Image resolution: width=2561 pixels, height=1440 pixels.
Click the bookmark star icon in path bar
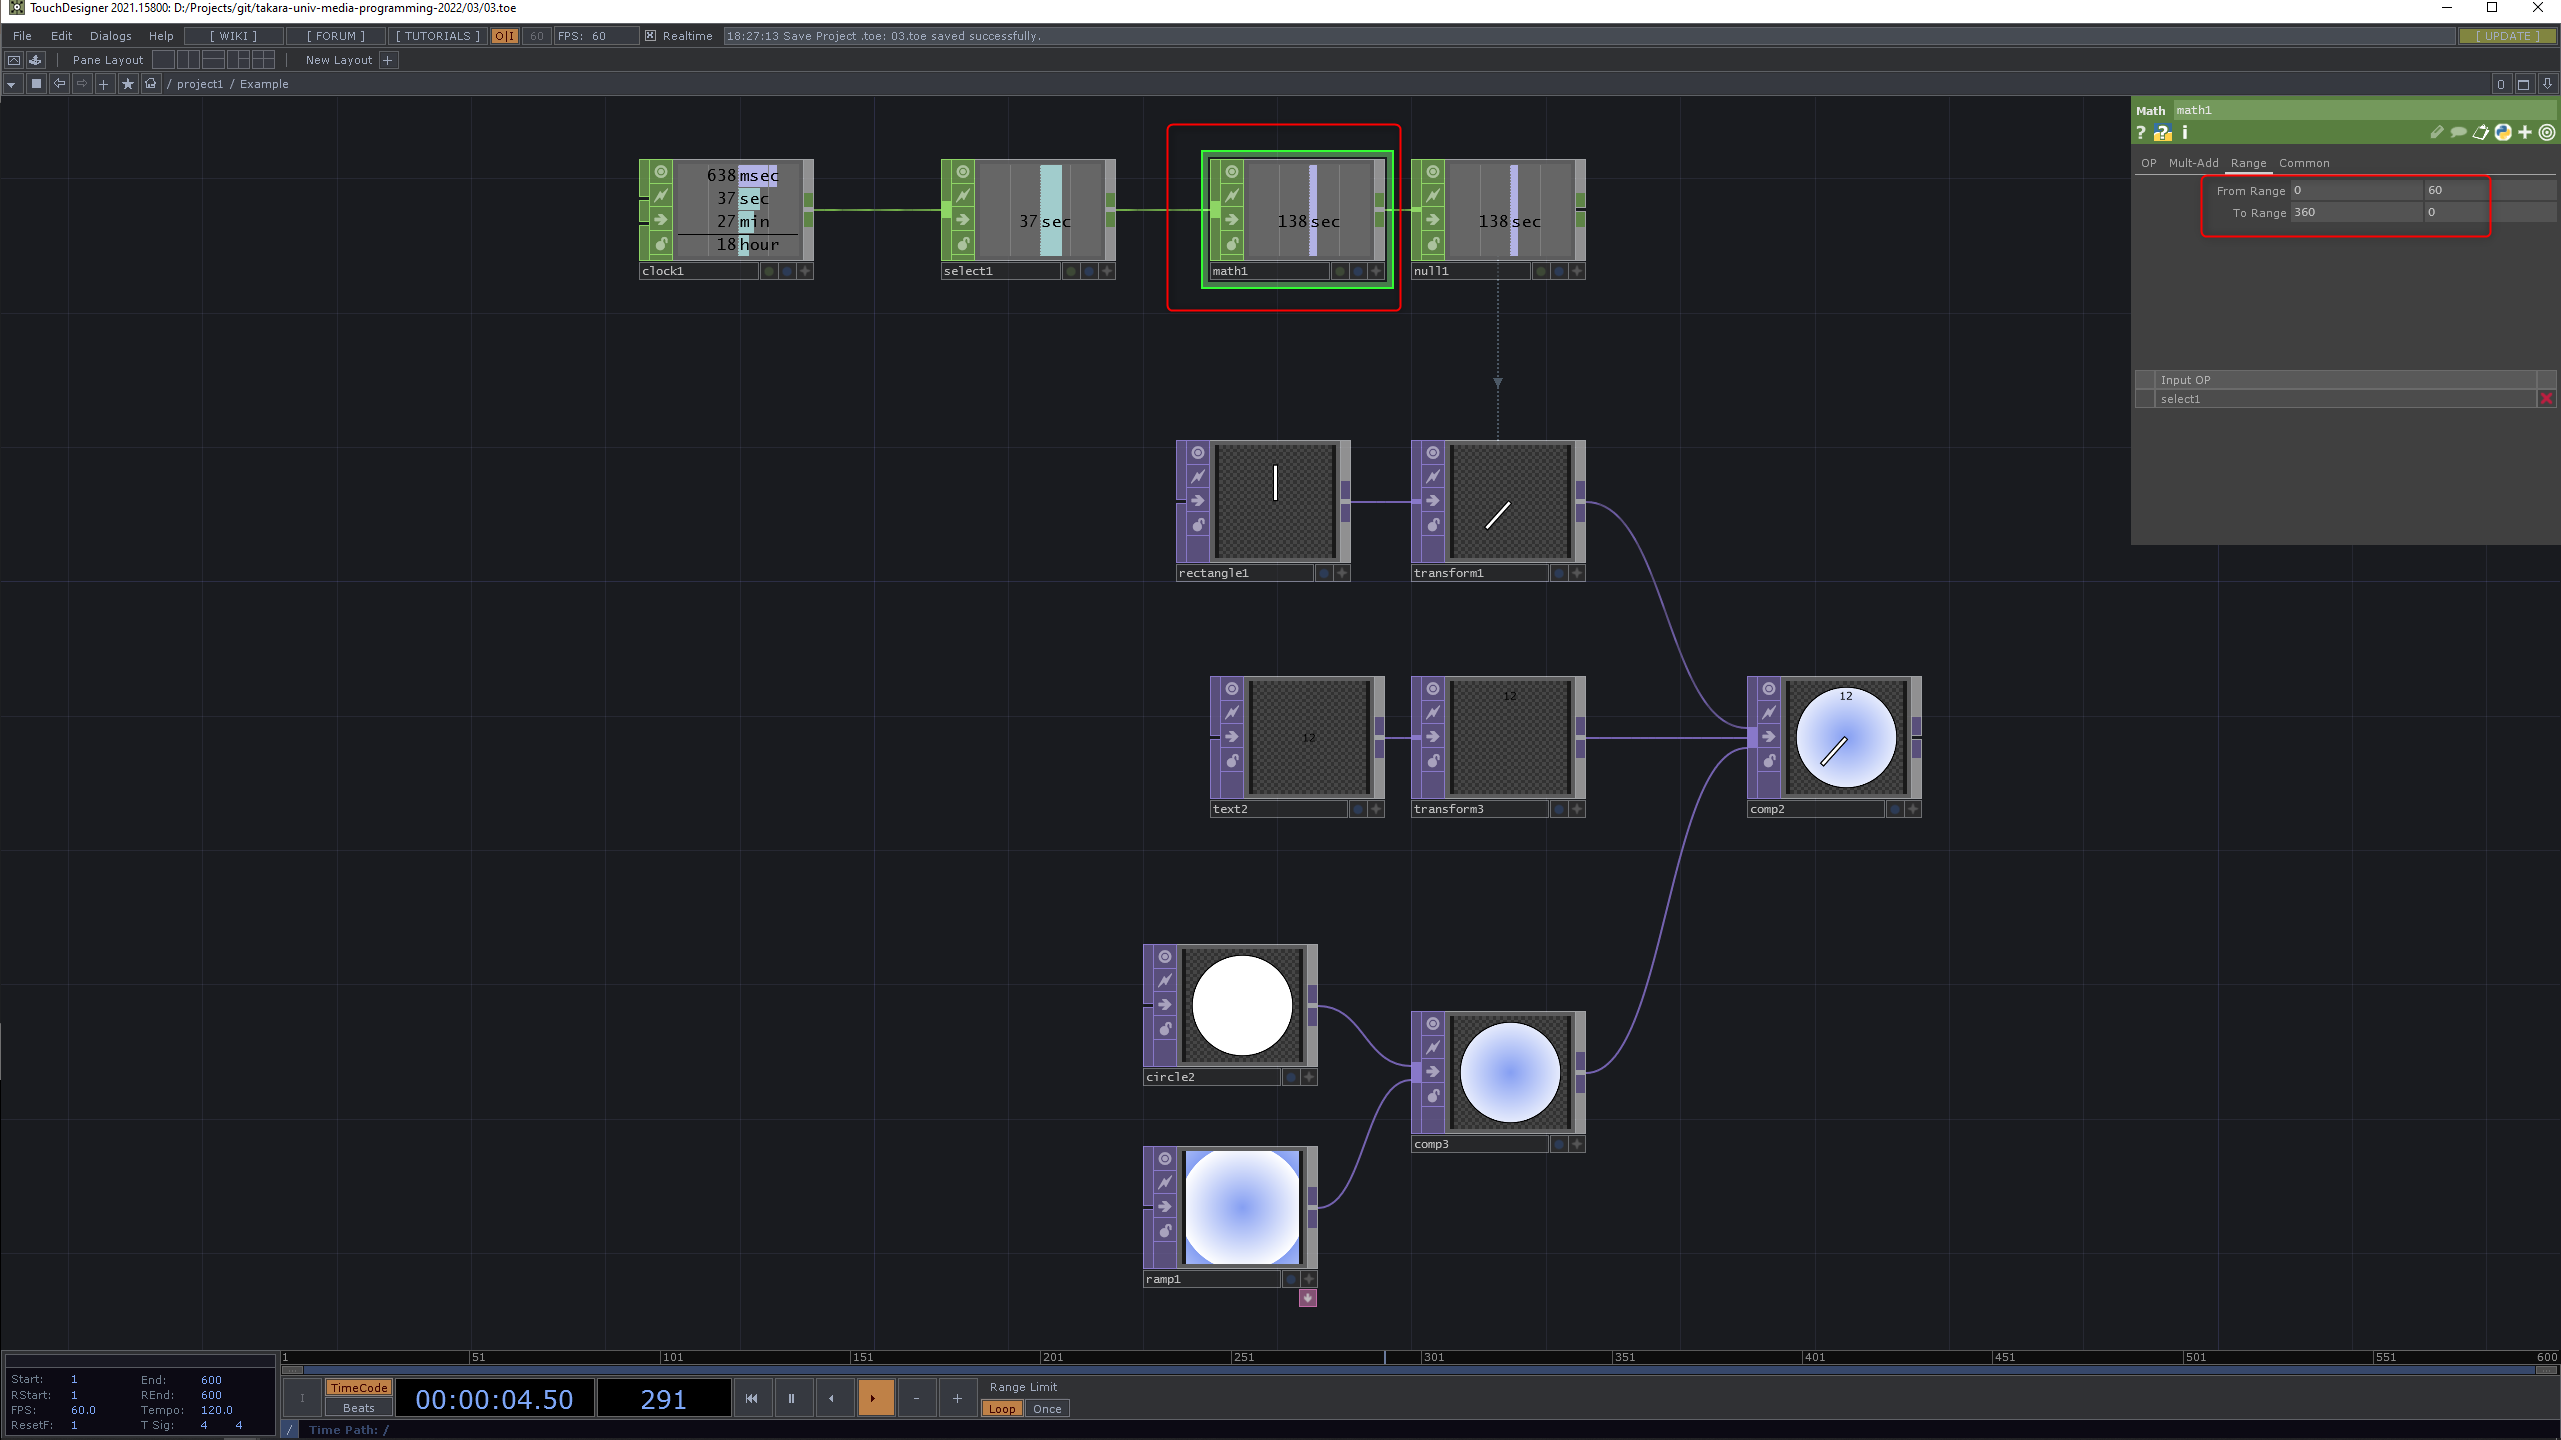click(x=127, y=84)
